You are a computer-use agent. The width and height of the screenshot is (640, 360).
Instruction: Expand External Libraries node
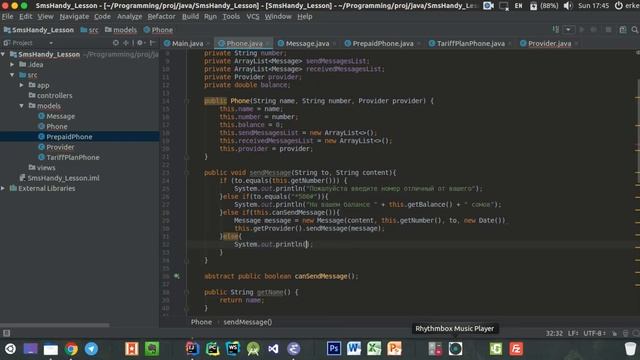(3, 188)
